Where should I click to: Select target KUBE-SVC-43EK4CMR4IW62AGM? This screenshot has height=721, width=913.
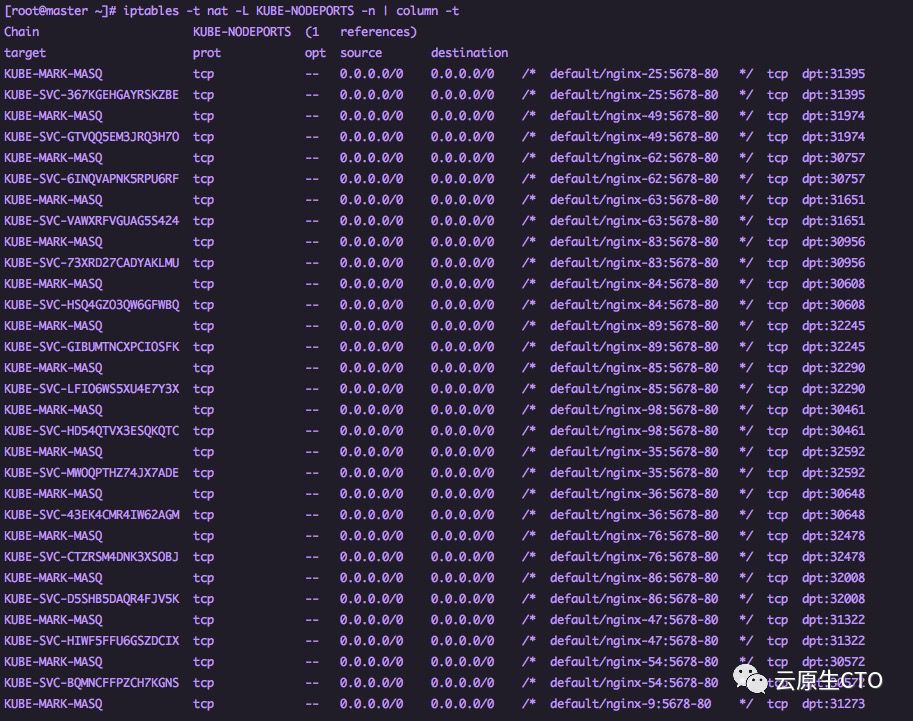pyautogui.click(x=91, y=514)
